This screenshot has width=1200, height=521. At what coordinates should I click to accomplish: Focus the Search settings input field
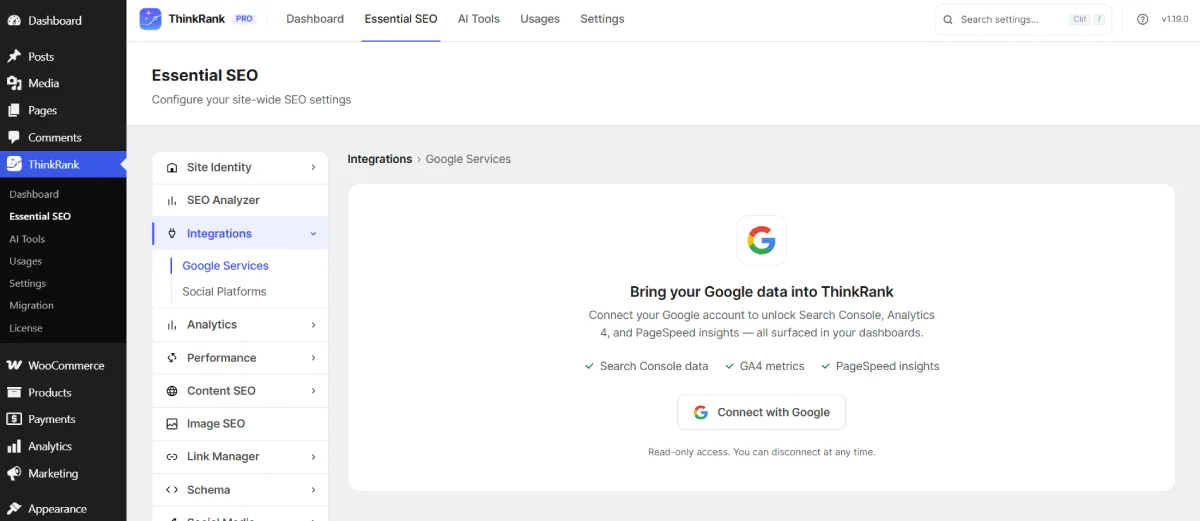pos(1023,19)
